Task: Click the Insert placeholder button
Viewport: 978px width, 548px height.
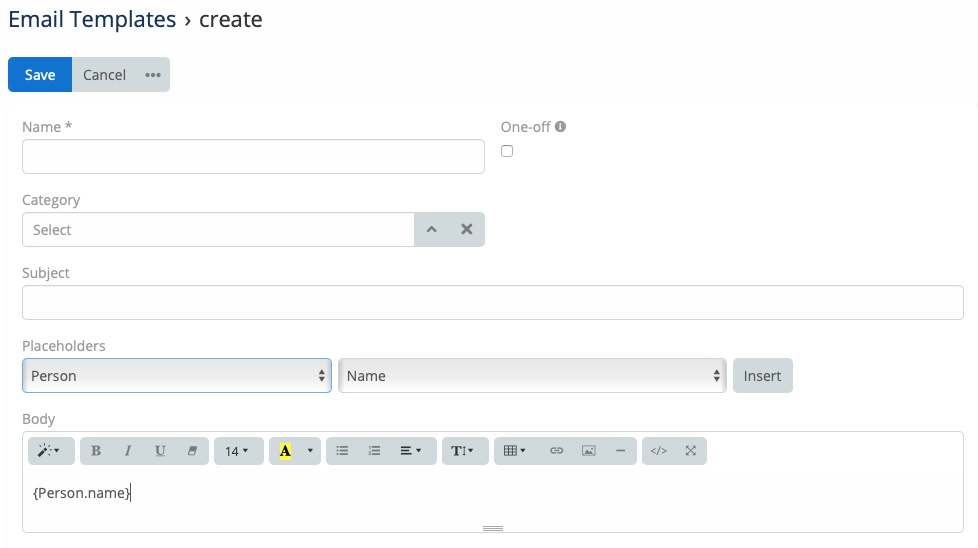Action: pos(762,376)
